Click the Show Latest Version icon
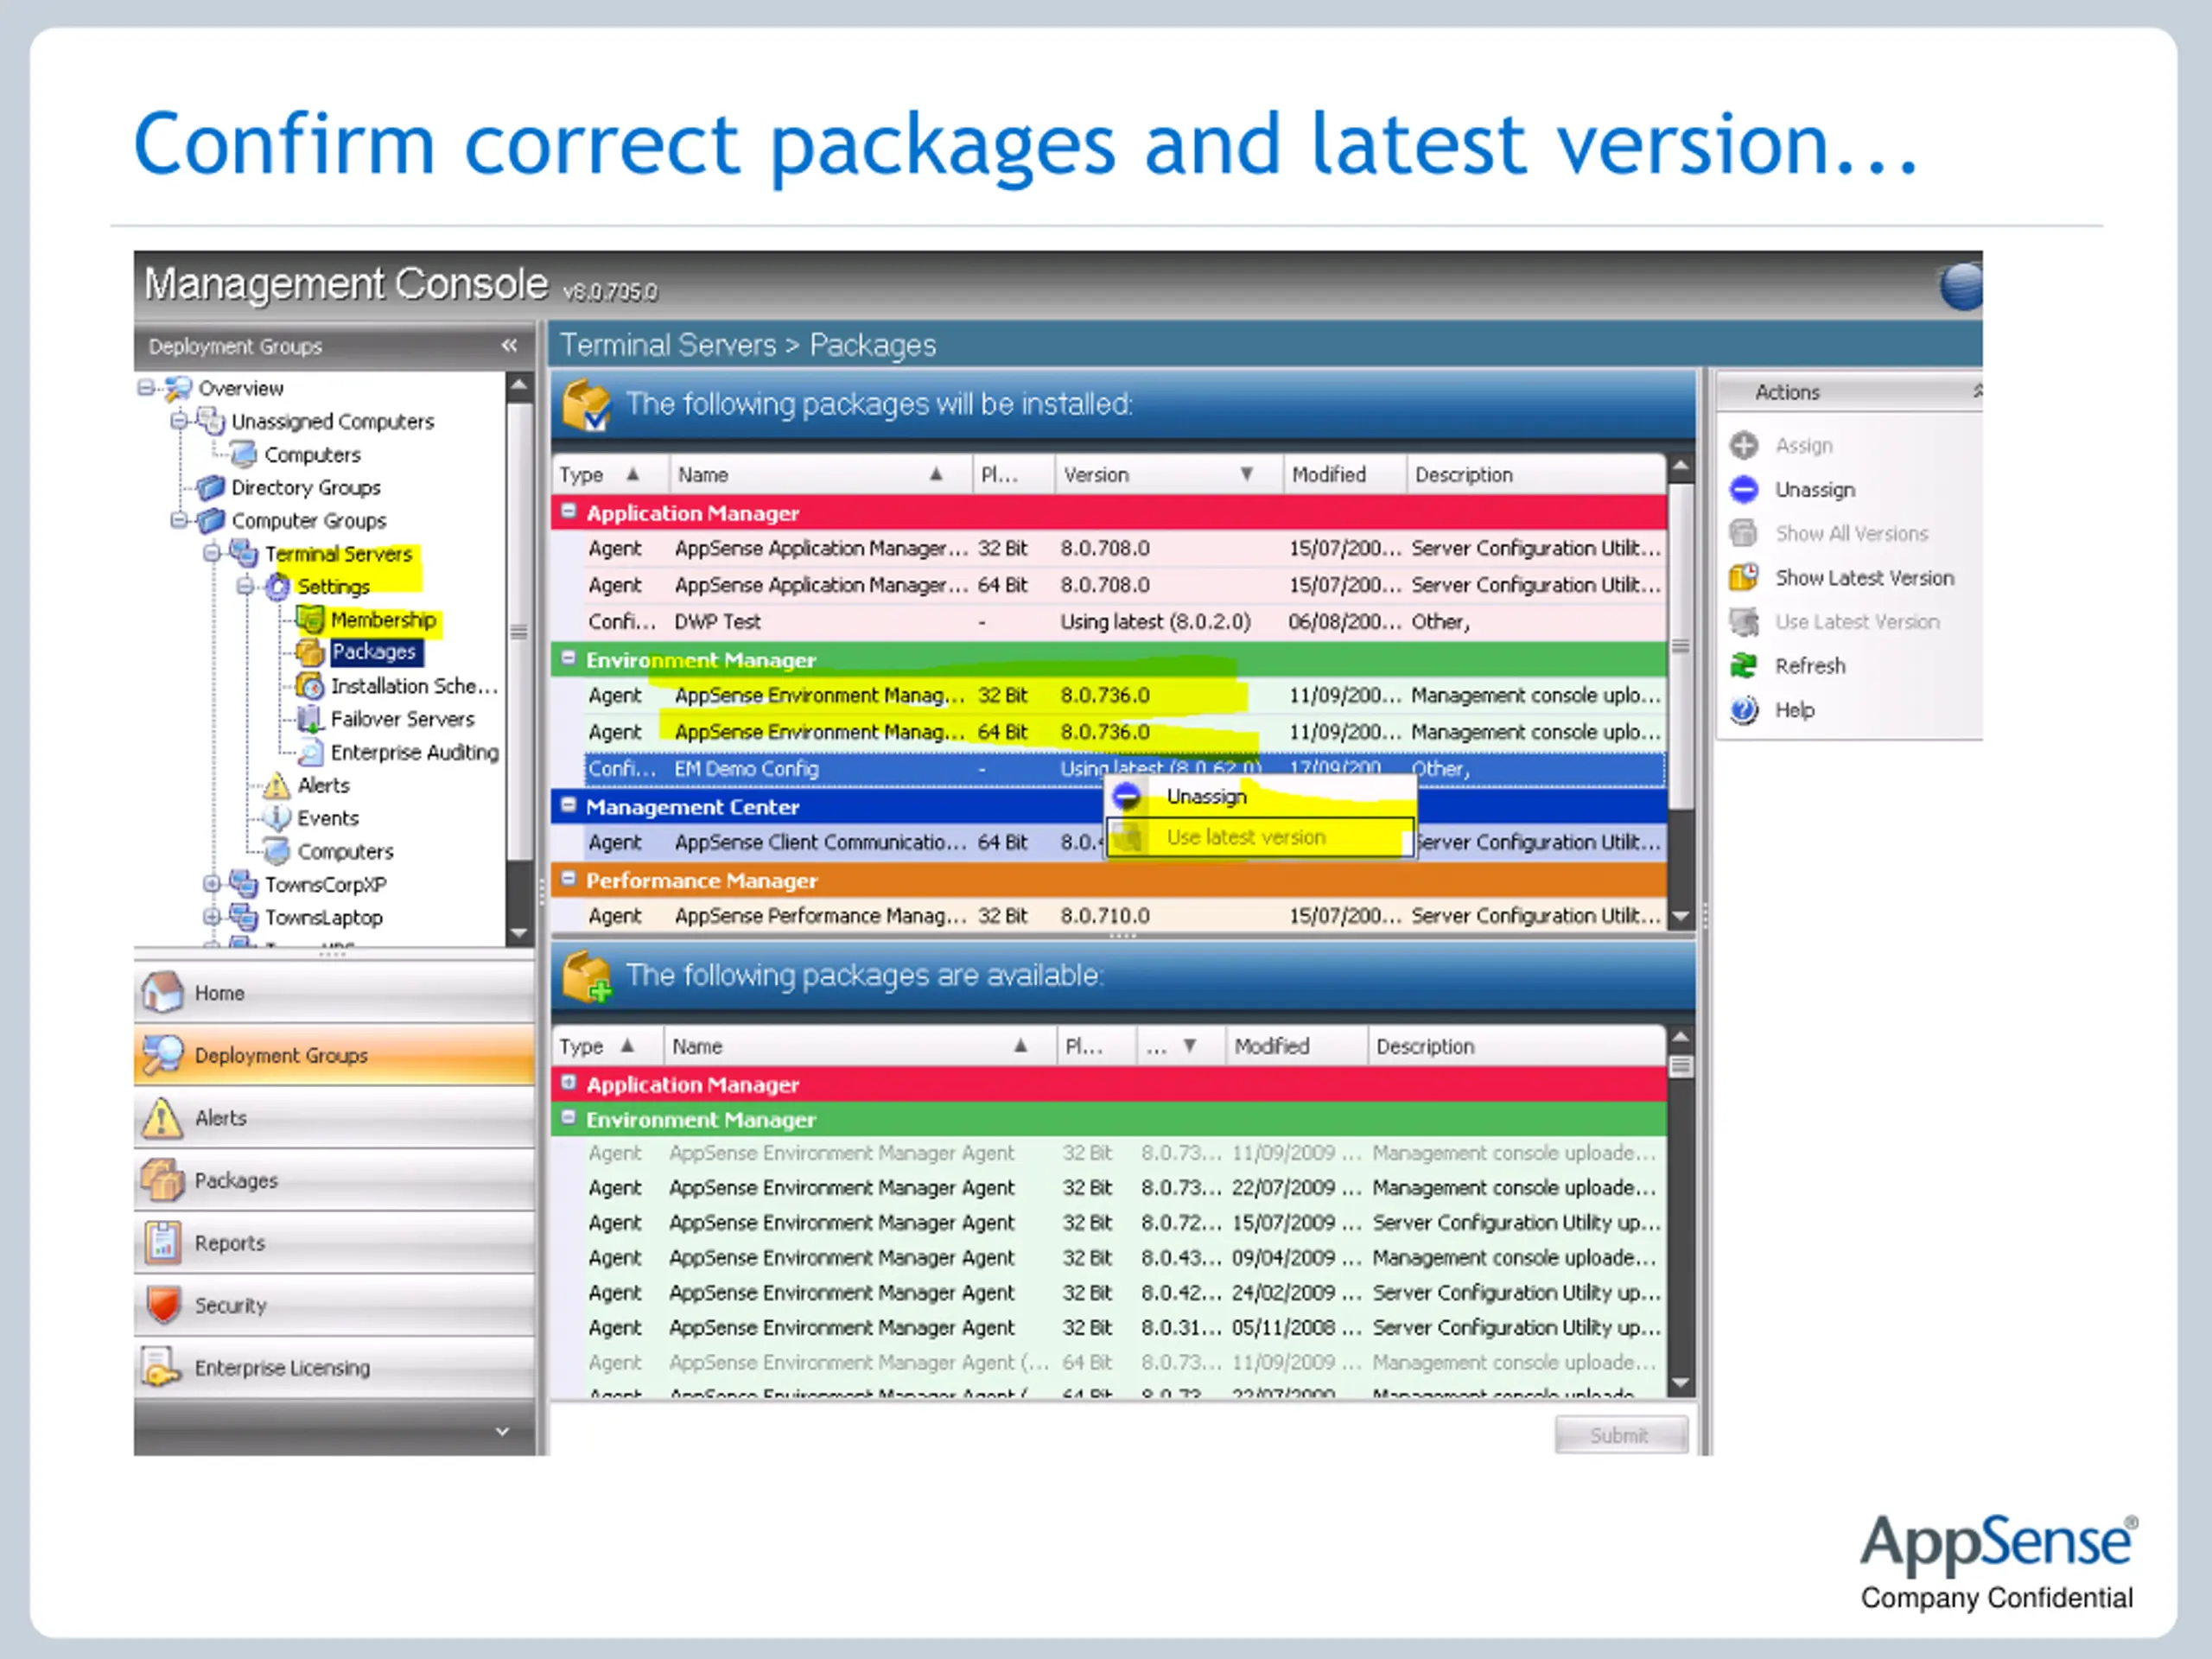The width and height of the screenshot is (2212, 1659). (x=1744, y=577)
